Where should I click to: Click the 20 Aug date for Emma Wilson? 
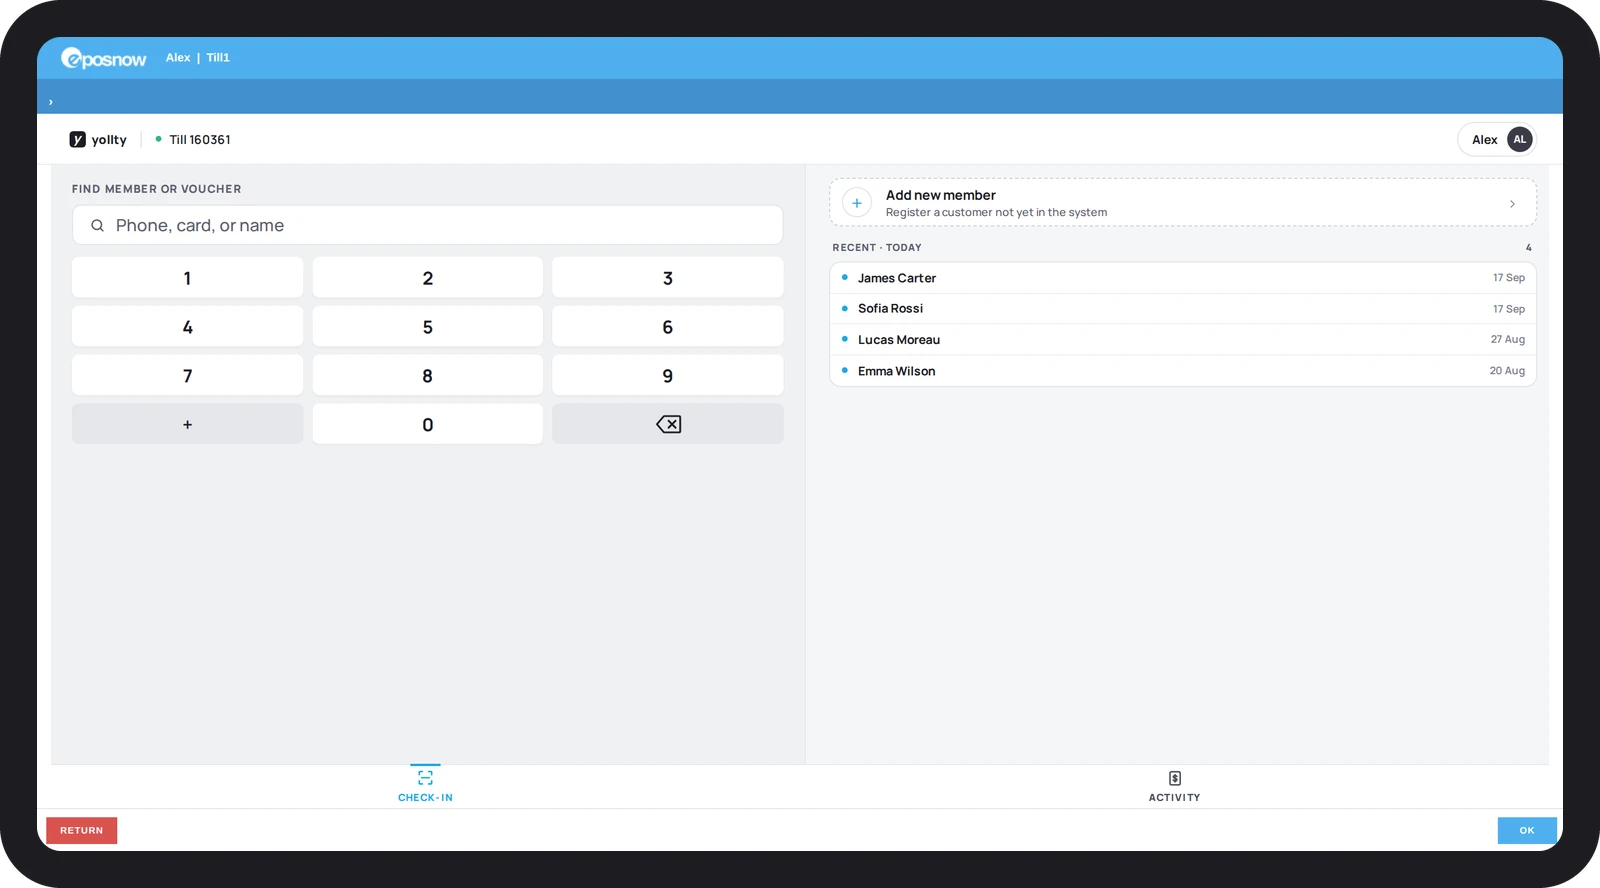1507,371
